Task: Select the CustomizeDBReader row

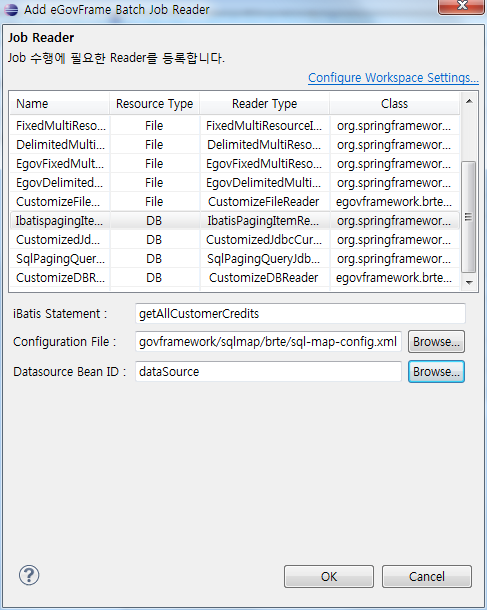Action: coord(235,278)
